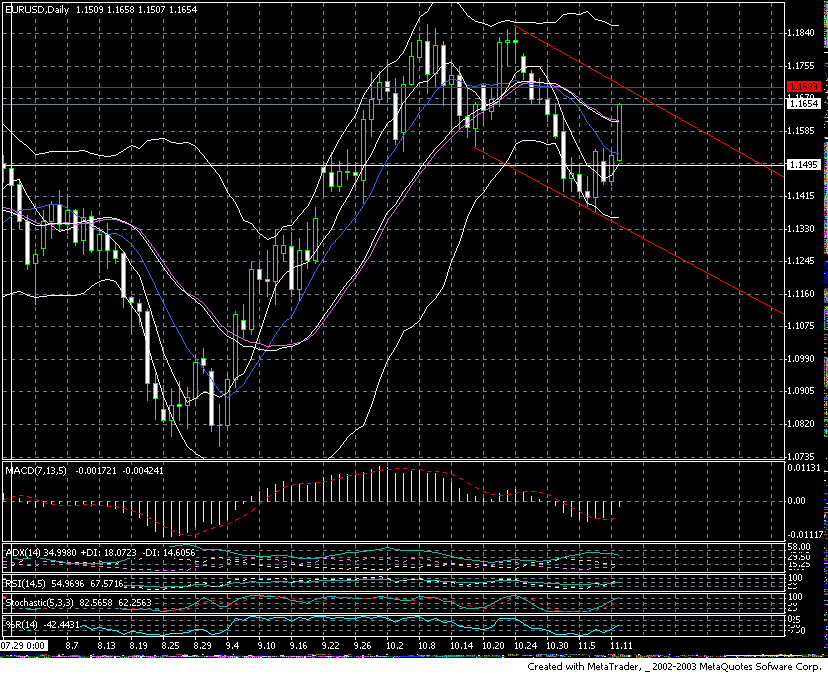Click the 10.14 date on time axis
Screen dimensions: 828x674
point(461,645)
